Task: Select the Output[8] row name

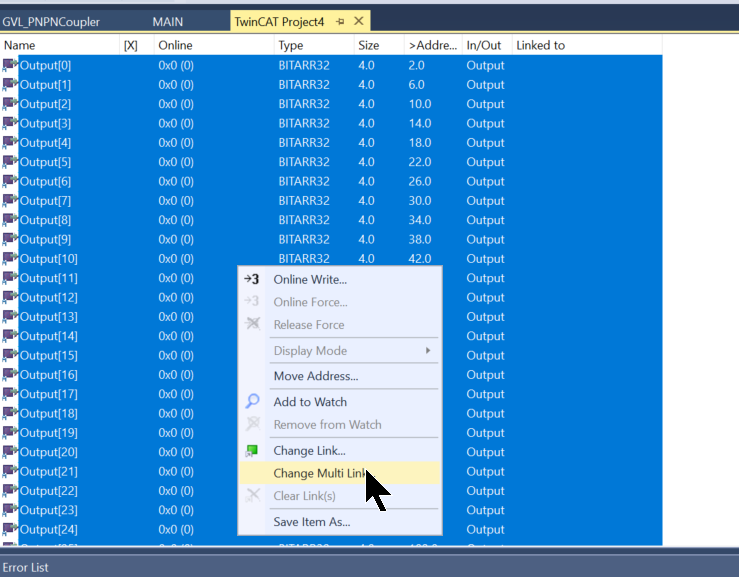Action: click(x=45, y=220)
